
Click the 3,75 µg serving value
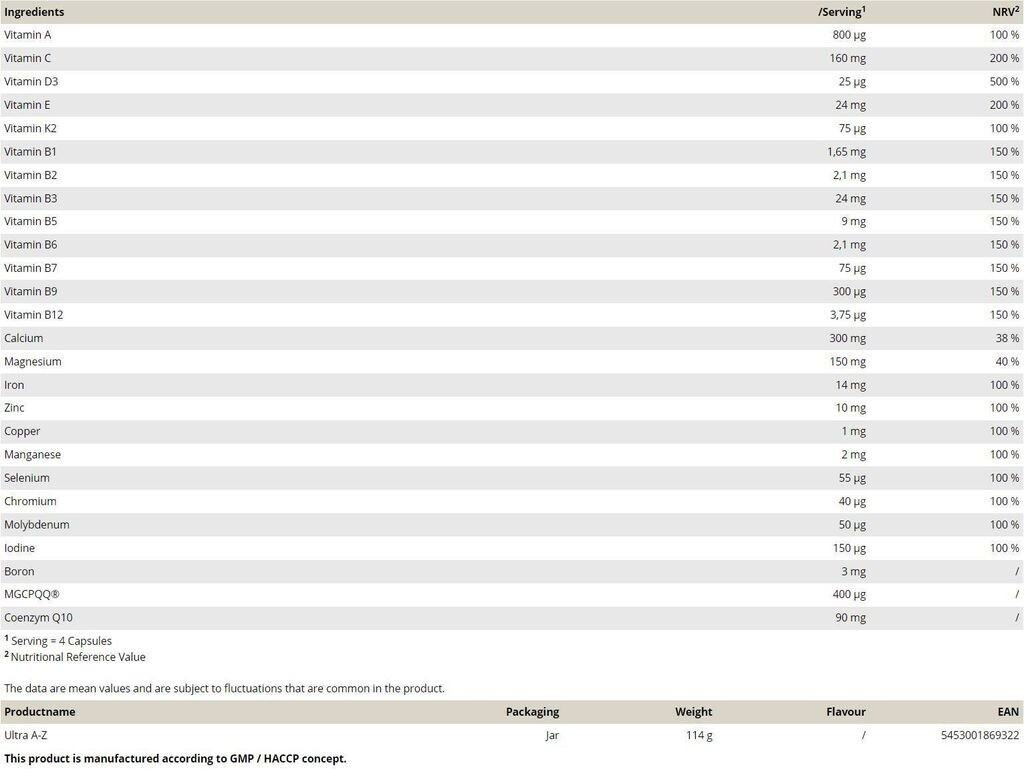[846, 315]
